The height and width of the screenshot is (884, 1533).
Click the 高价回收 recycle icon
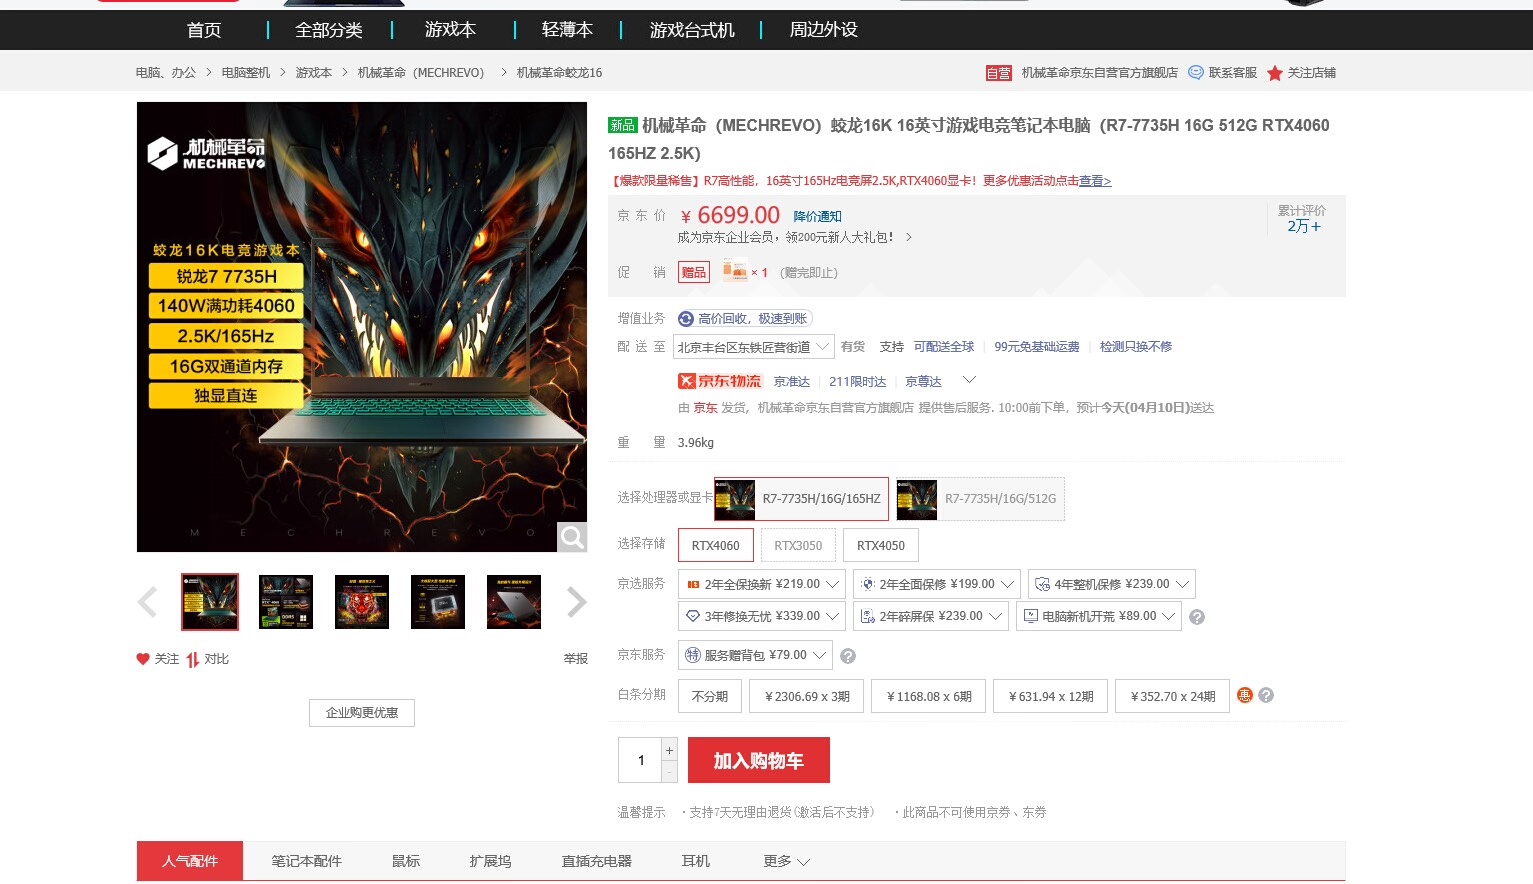pyautogui.click(x=686, y=319)
